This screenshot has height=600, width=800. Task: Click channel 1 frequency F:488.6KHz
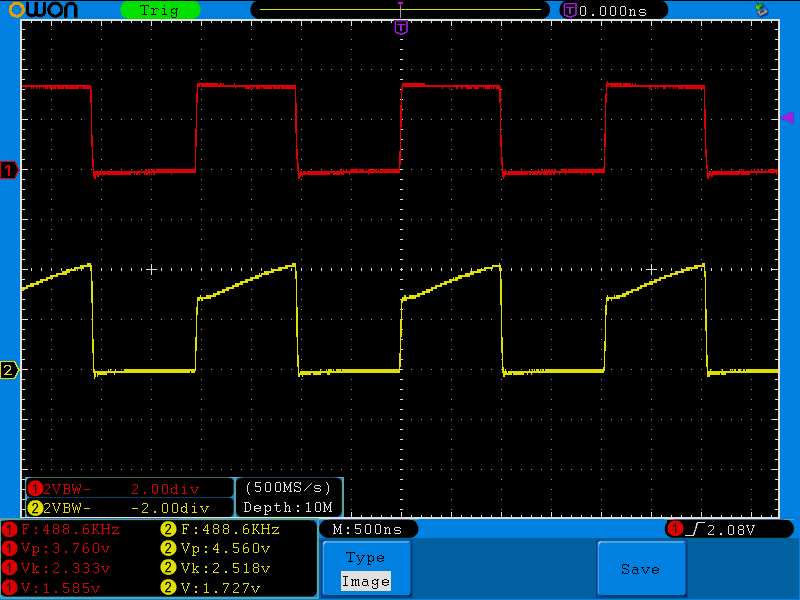point(61,530)
